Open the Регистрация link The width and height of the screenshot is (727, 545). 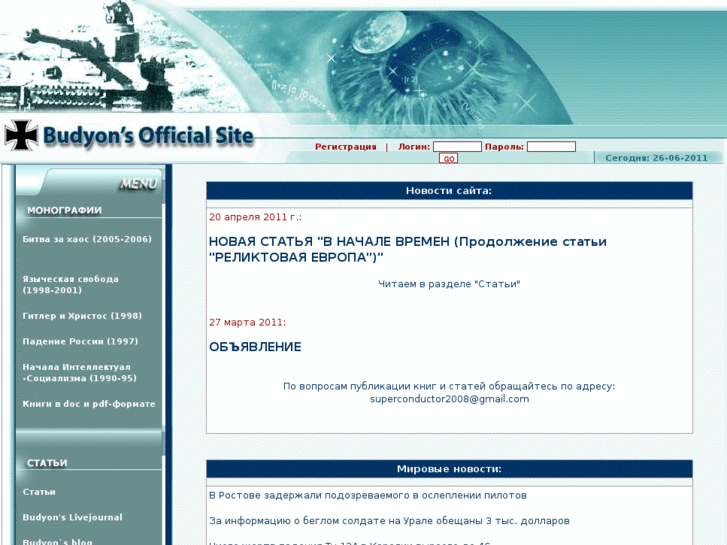[345, 147]
